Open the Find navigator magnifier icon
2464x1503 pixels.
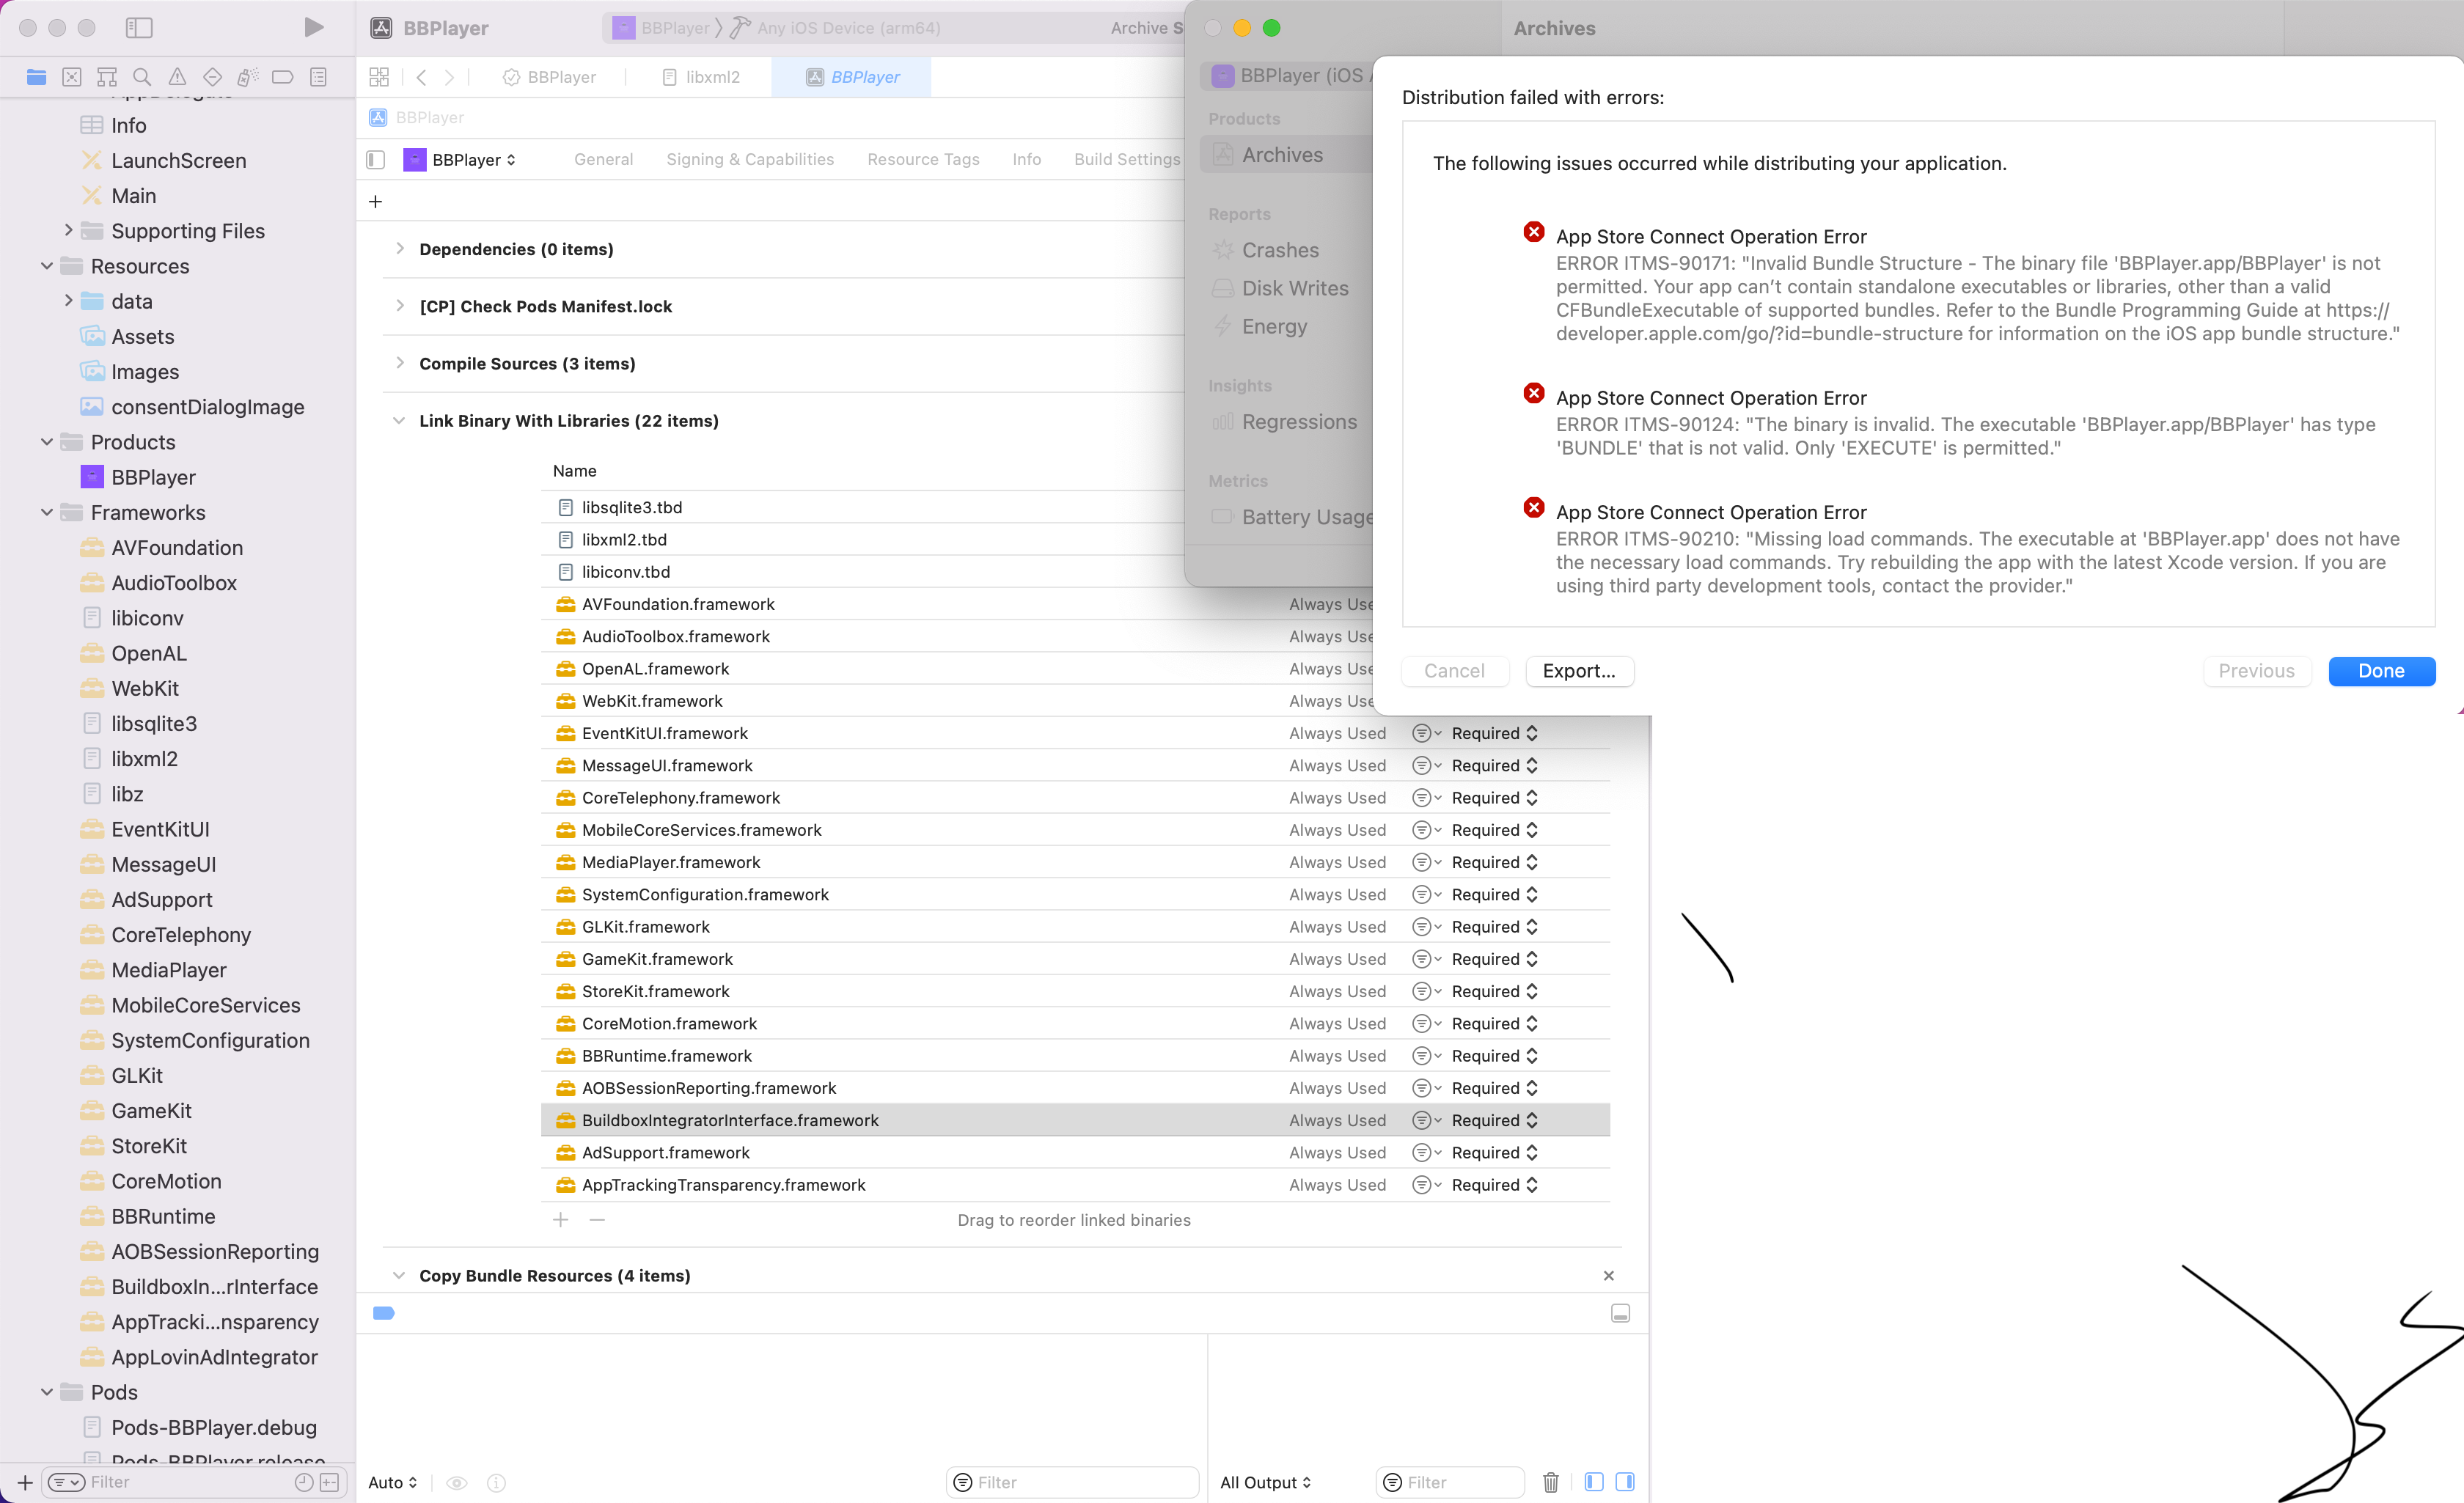142,77
